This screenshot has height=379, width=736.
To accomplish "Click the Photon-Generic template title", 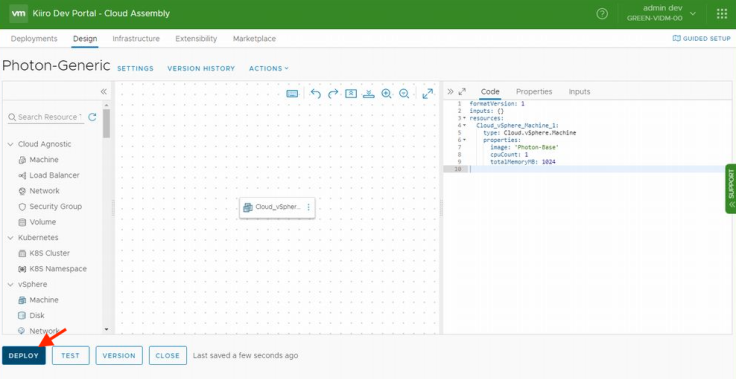I will pos(56,66).
